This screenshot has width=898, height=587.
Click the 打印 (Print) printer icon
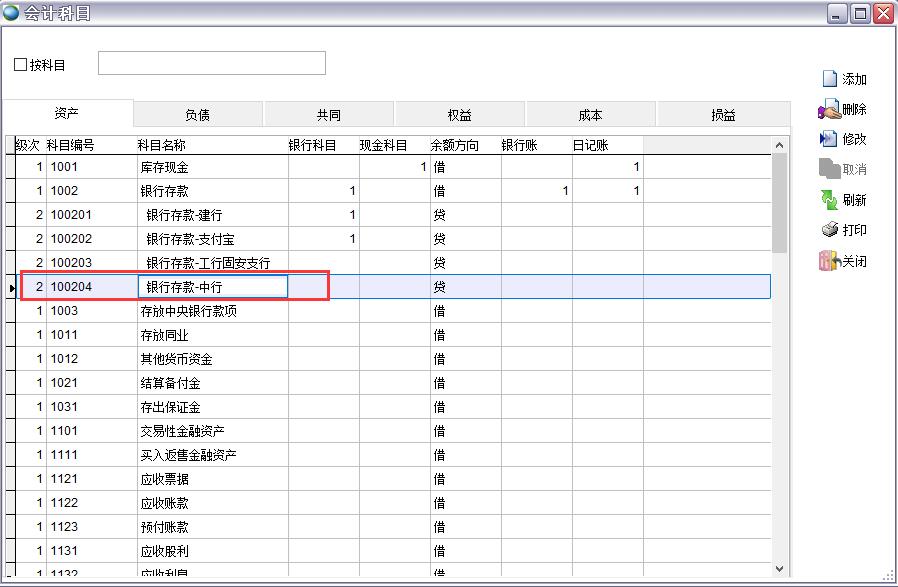[x=829, y=230]
